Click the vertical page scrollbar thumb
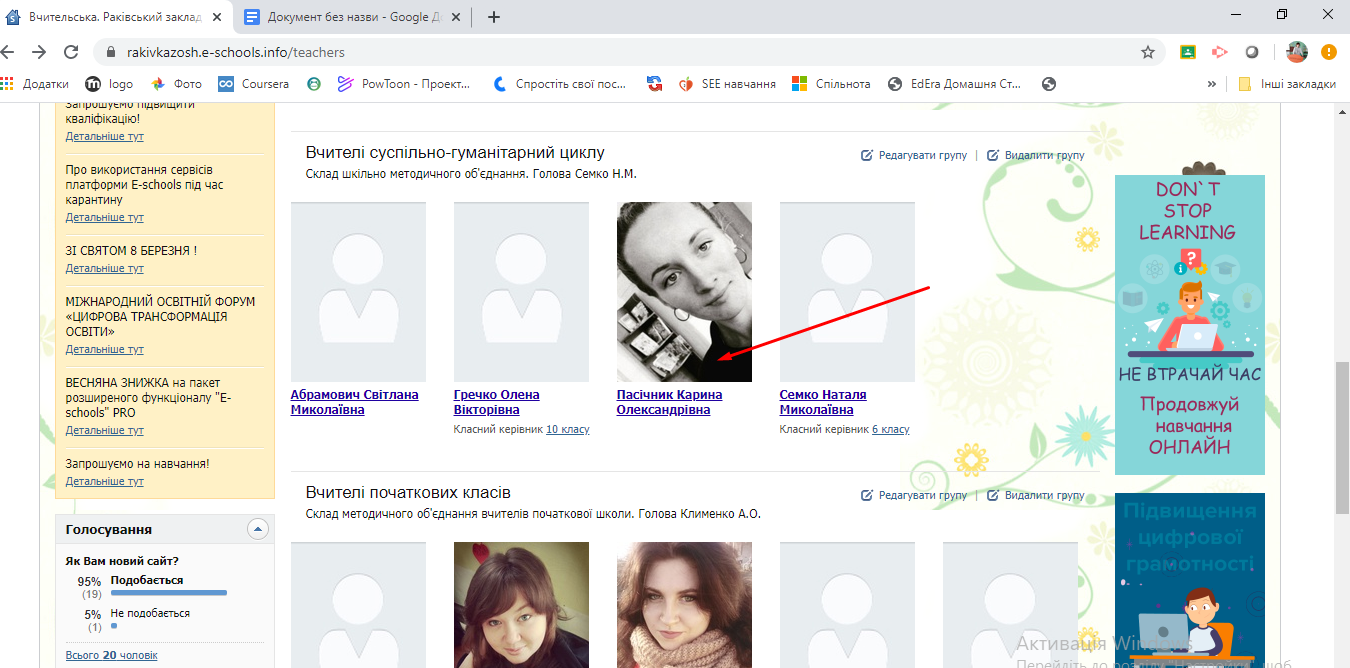The width and height of the screenshot is (1350, 668). [1342, 437]
